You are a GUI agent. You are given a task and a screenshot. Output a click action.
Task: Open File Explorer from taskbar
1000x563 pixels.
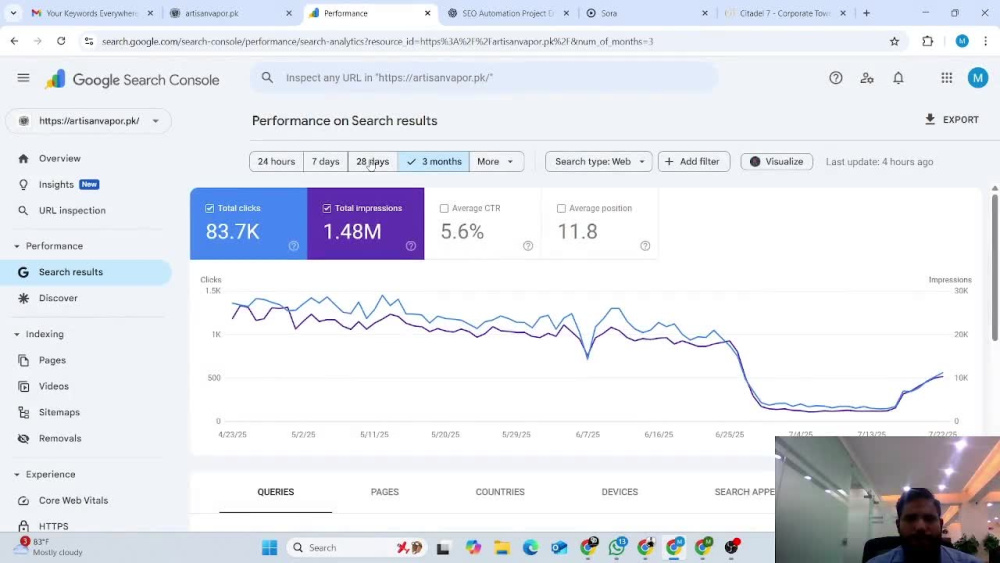[502, 548]
